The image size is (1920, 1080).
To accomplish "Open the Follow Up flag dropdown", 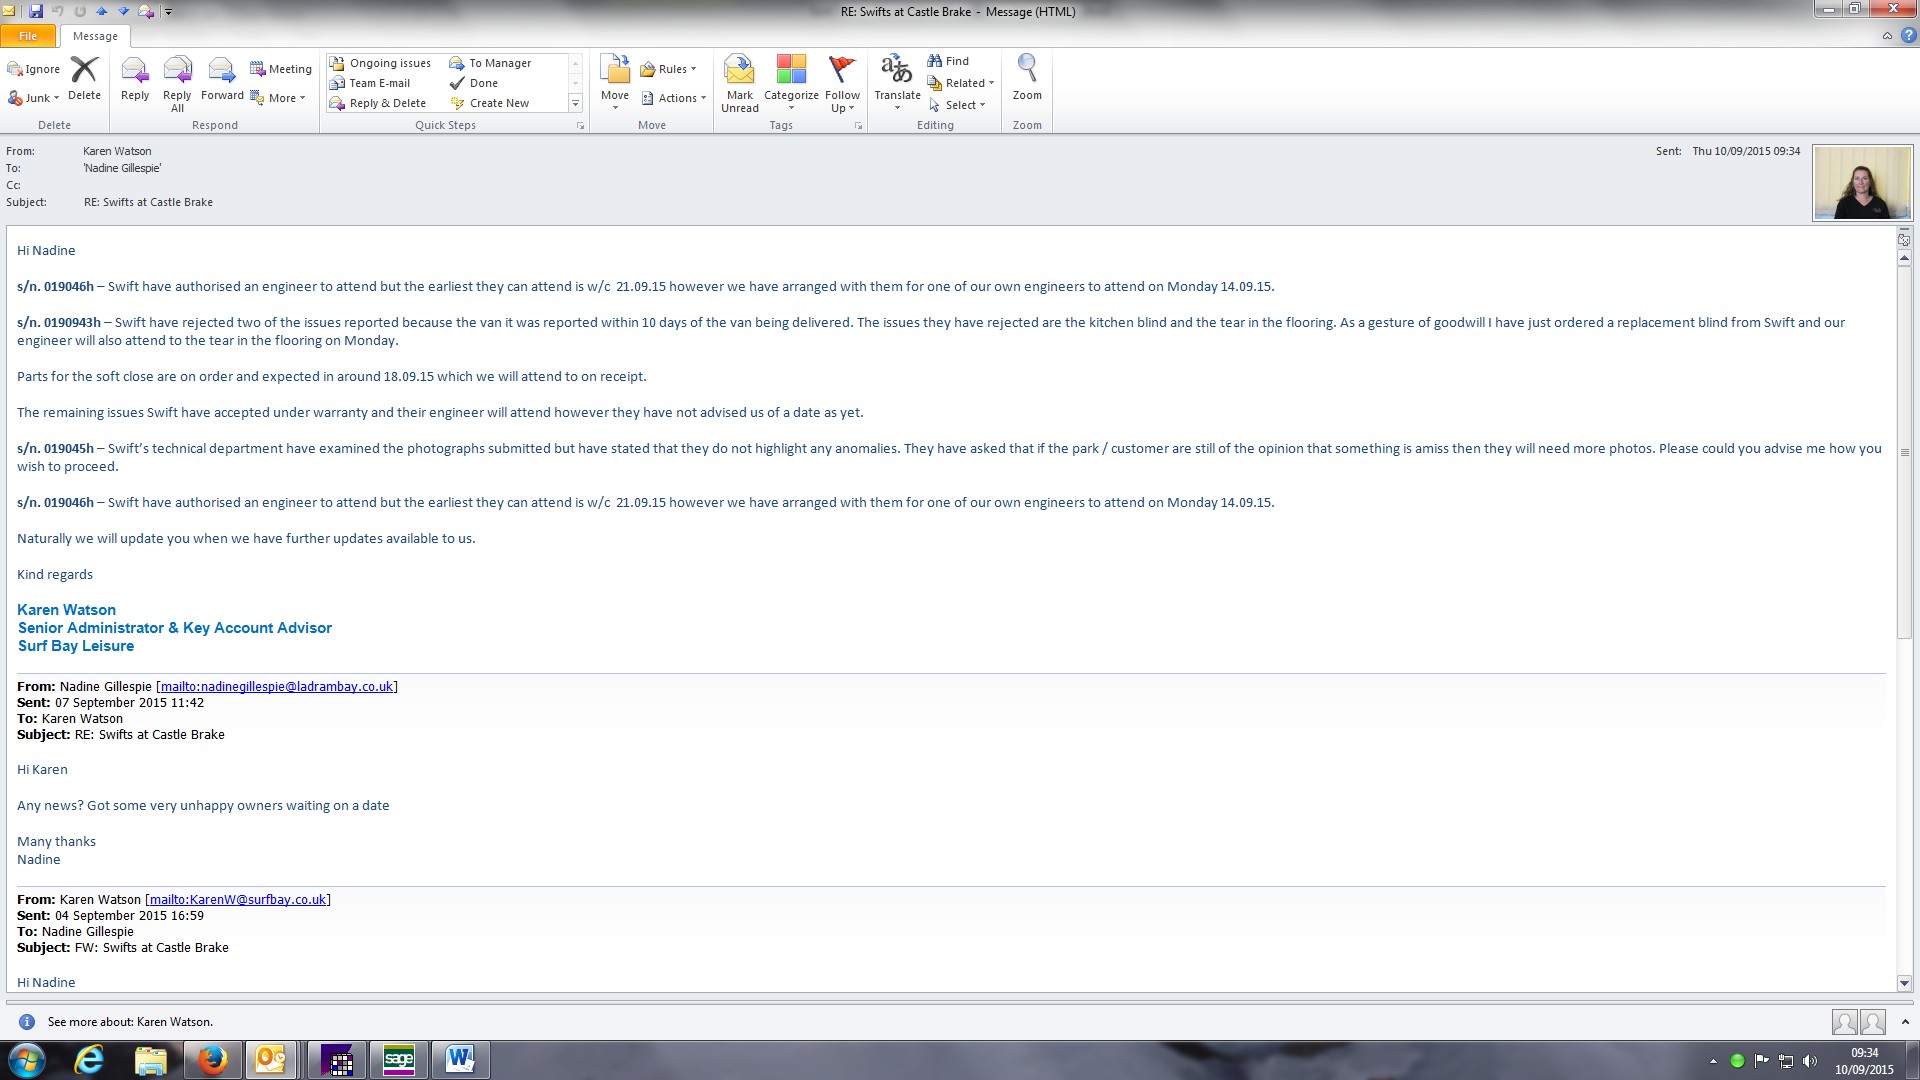I will pos(842,84).
